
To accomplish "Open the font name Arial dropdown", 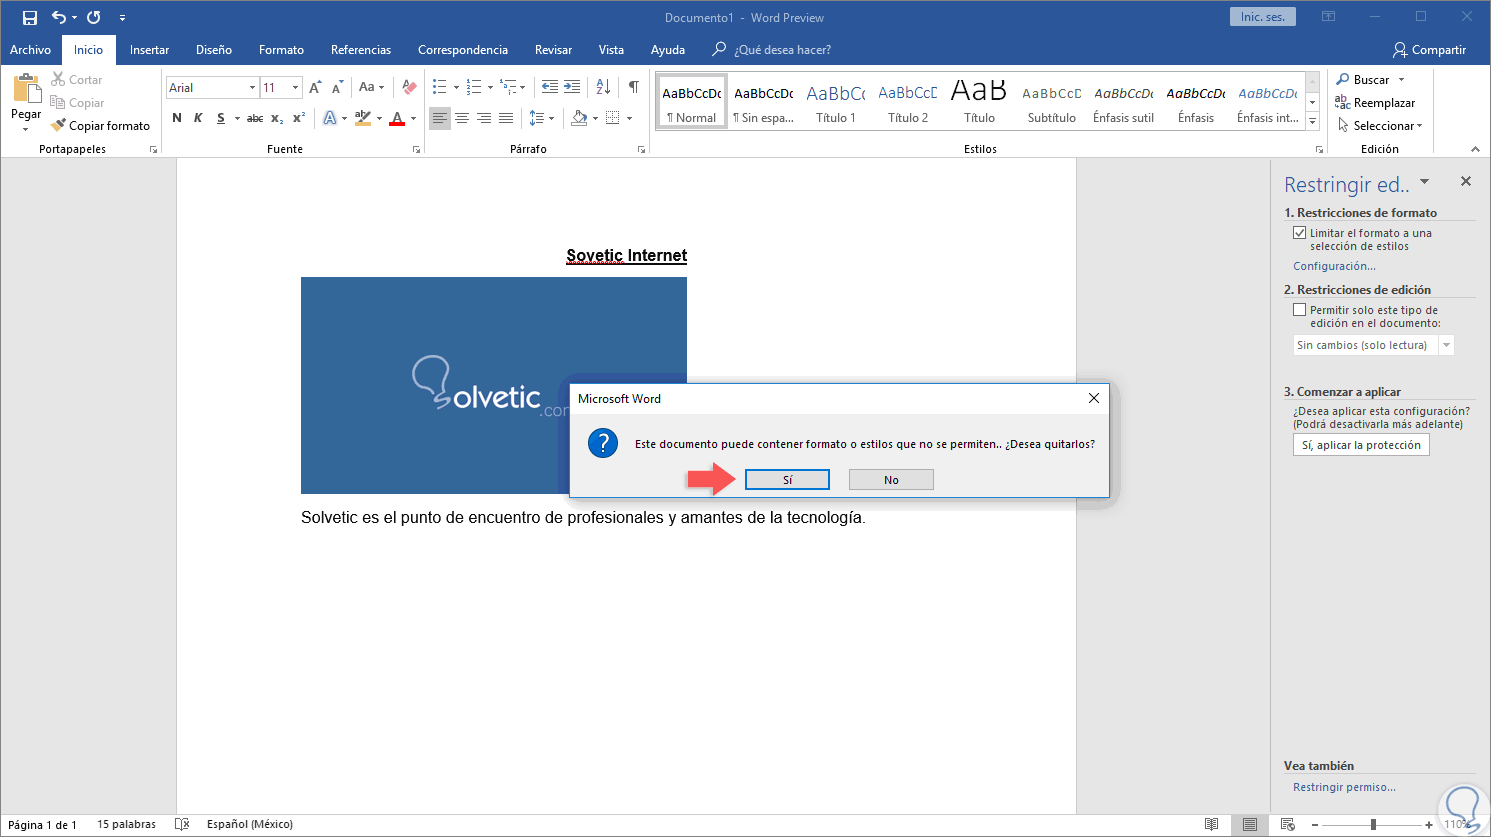I will click(x=252, y=88).
